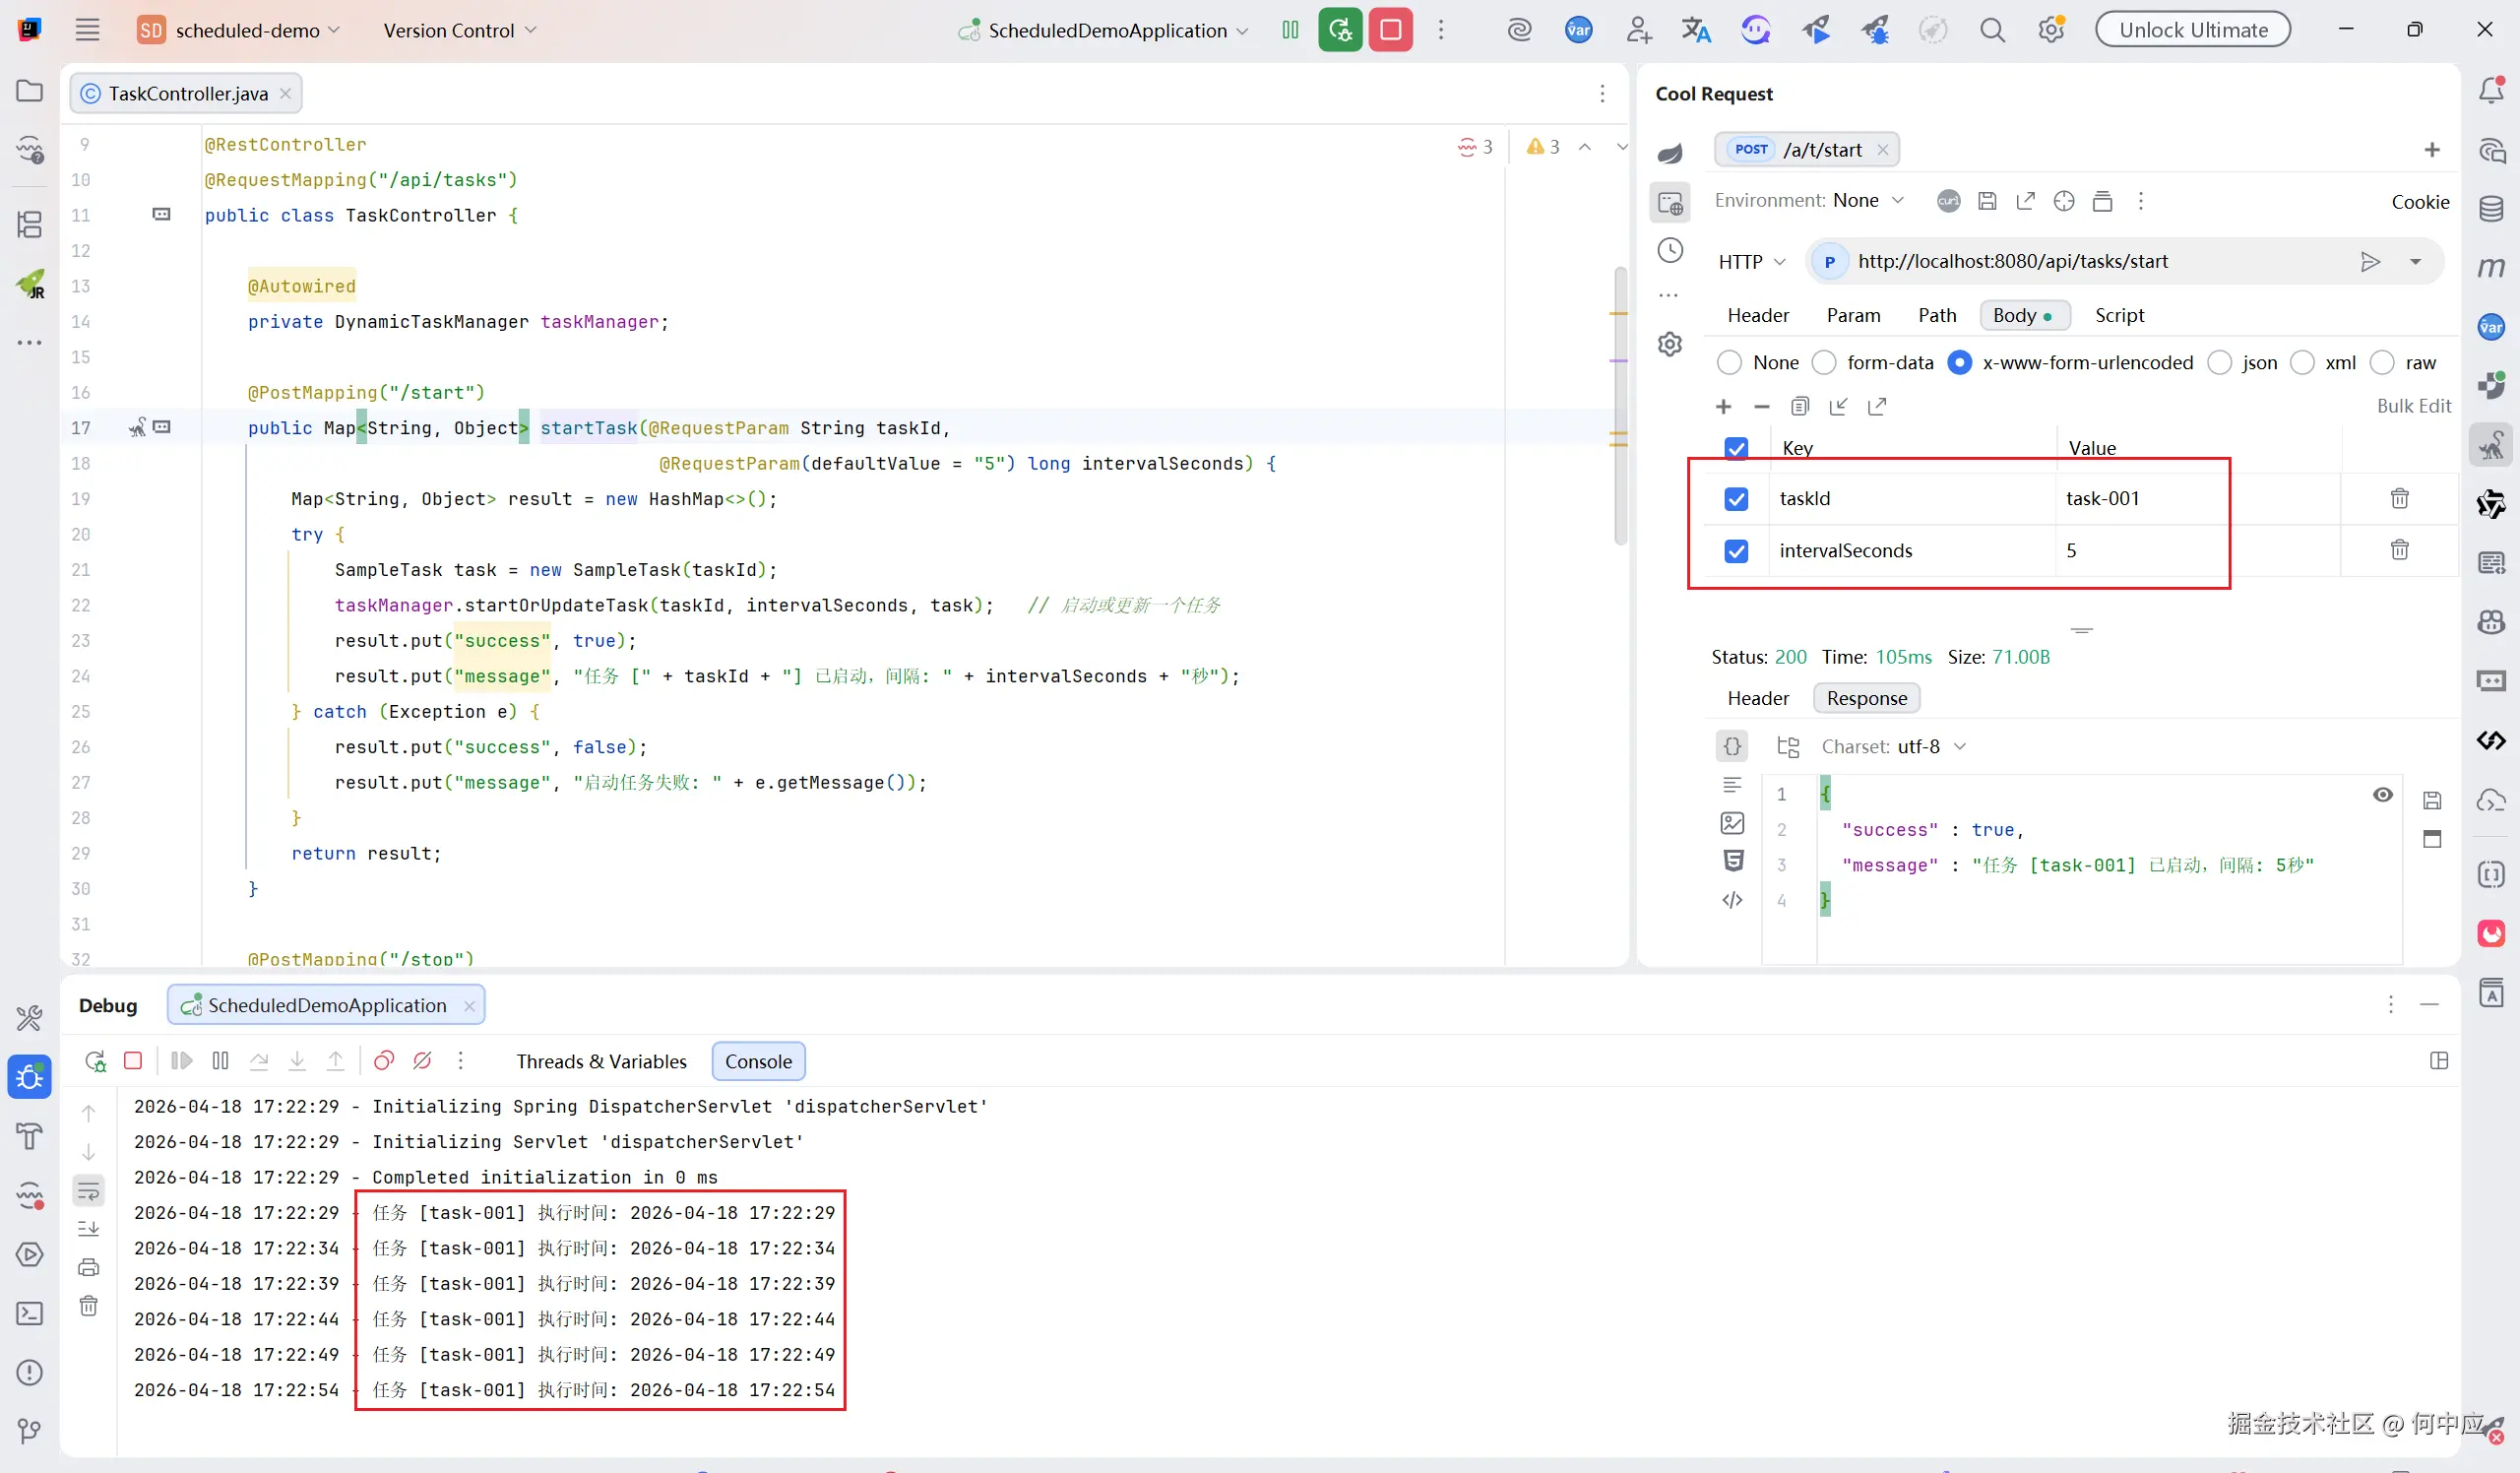The width and height of the screenshot is (2520, 1473).
Task: Click the mute breakpoints icon in Debug toolbar
Action: pyautogui.click(x=422, y=1061)
